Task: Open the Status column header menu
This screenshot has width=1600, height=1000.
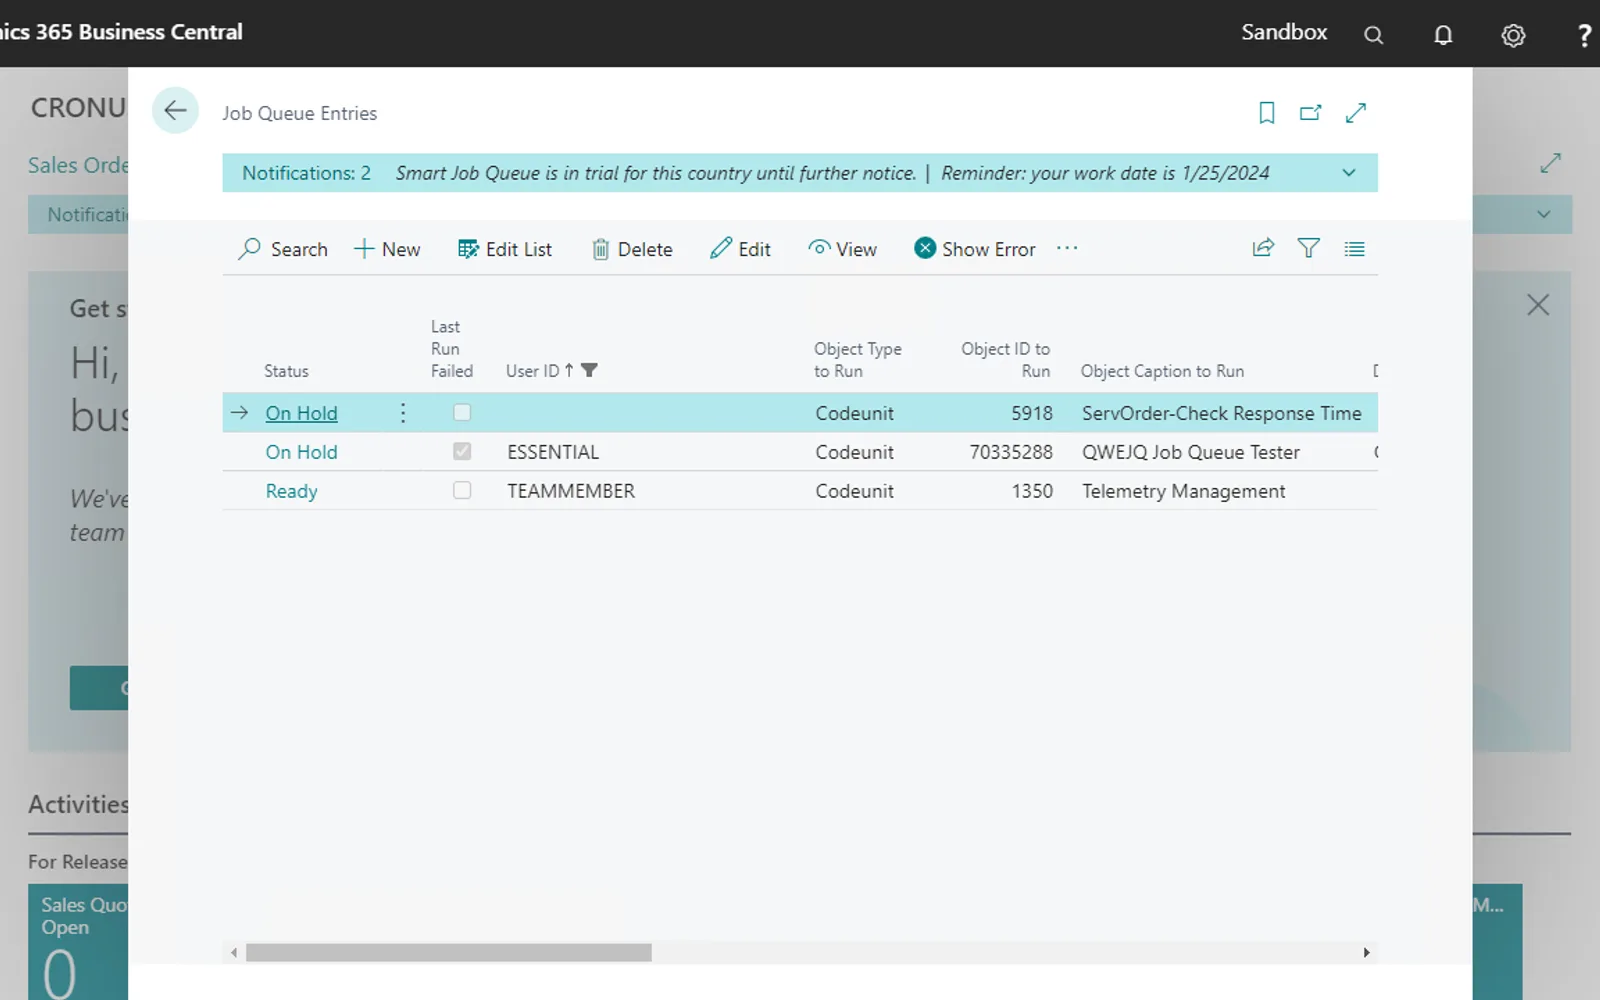Action: 286,371
